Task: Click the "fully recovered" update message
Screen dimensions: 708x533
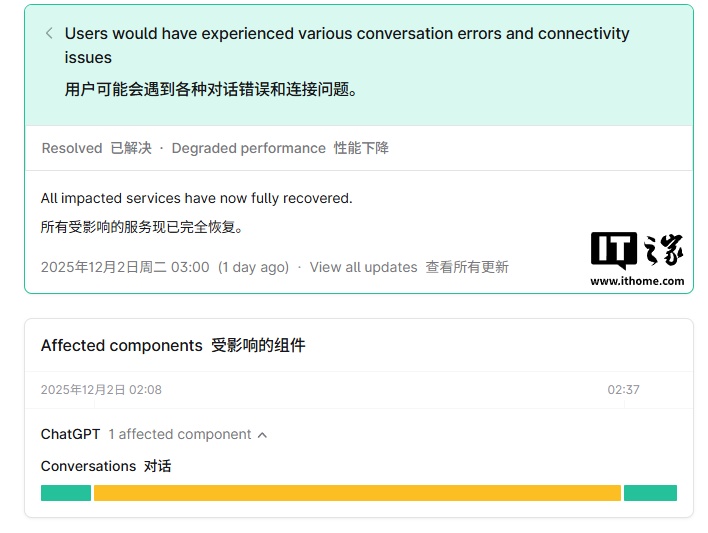Action: (196, 198)
